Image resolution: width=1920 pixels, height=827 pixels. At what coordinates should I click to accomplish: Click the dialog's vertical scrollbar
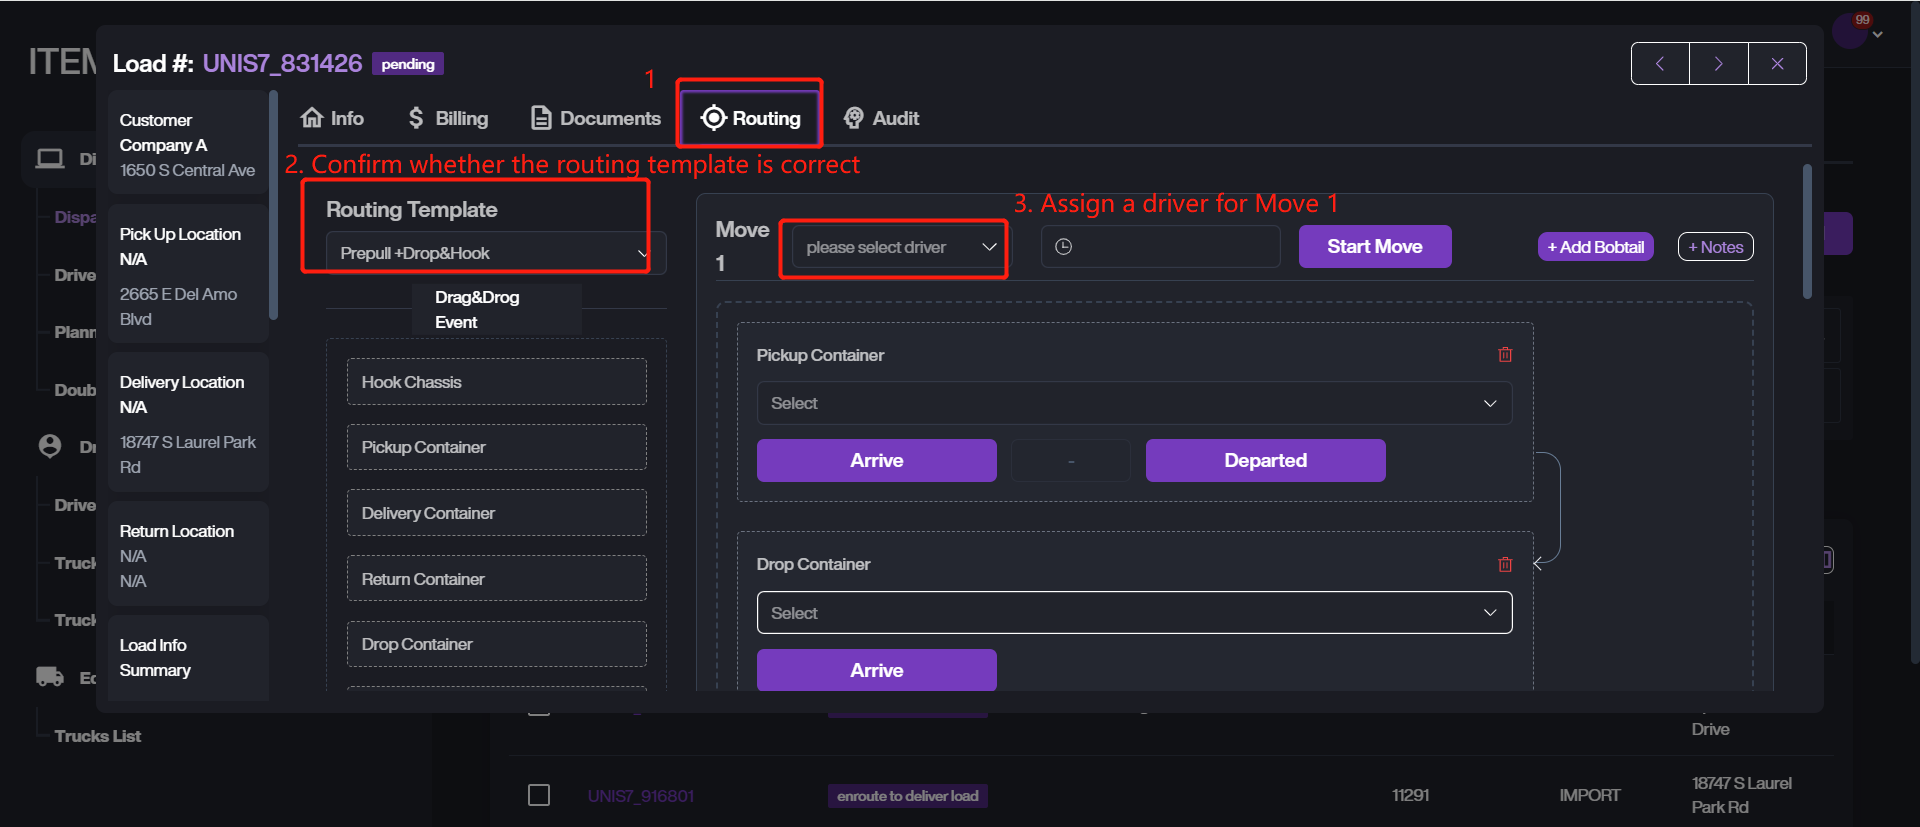[x=1807, y=232]
